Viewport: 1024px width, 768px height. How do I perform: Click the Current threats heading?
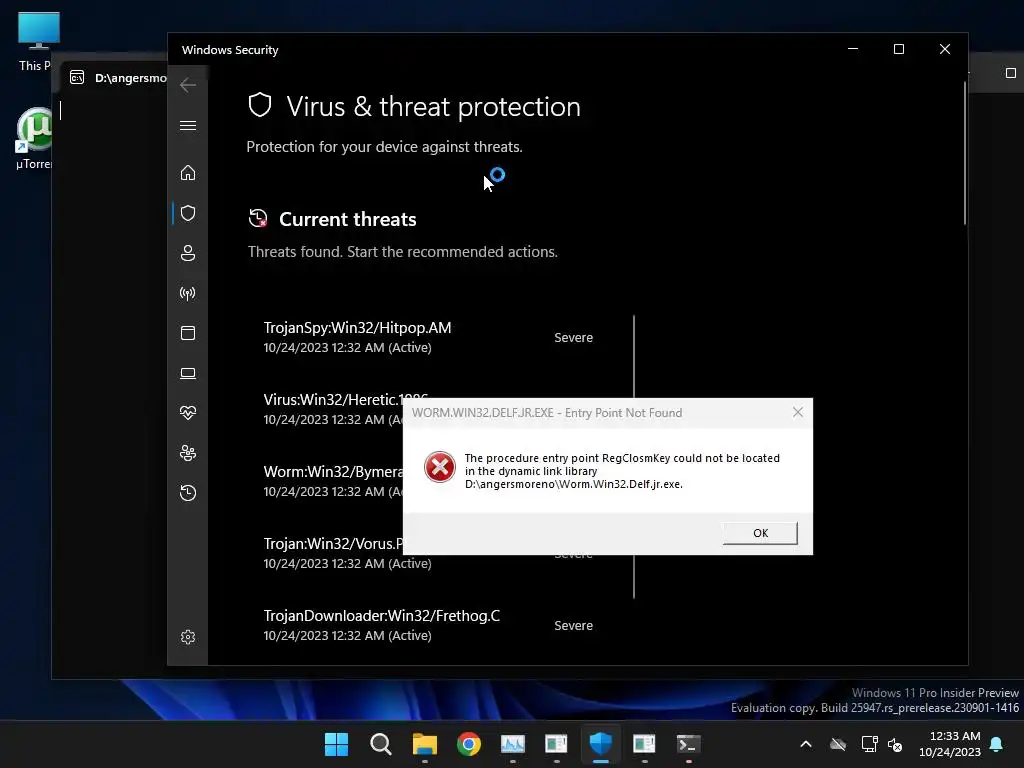tap(347, 219)
